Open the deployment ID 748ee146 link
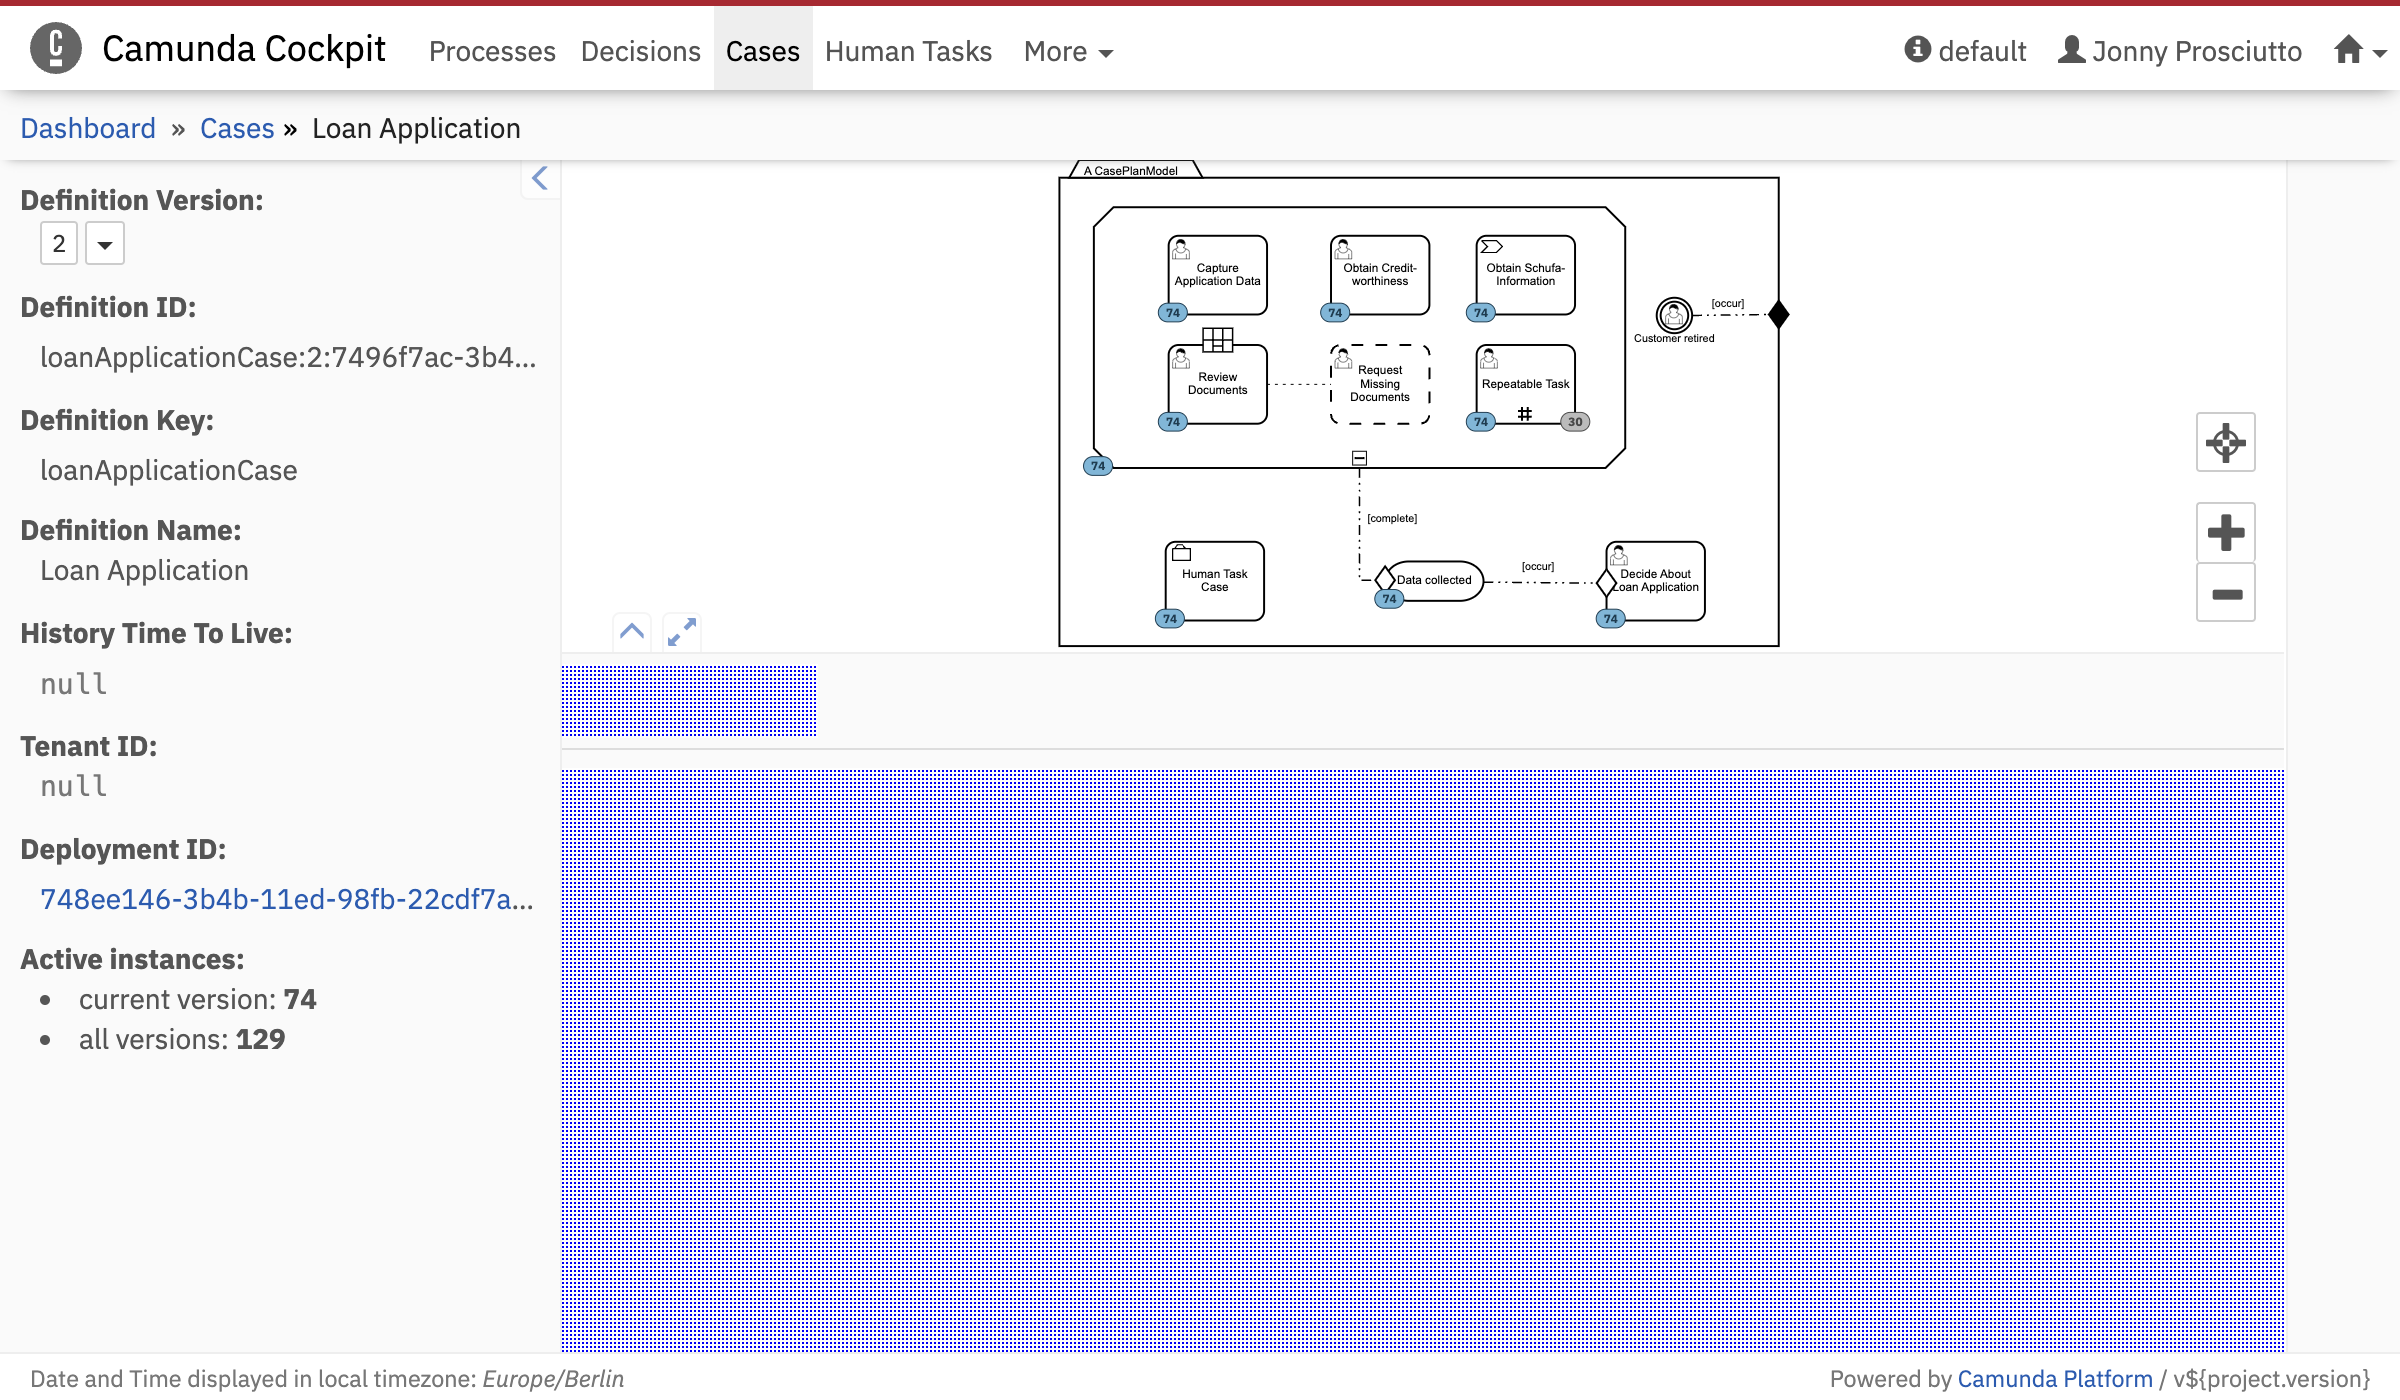 286,899
